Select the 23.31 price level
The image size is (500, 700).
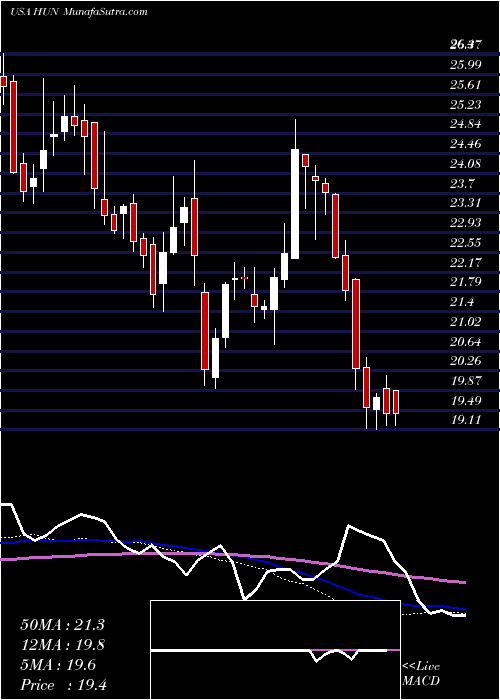[466, 203]
